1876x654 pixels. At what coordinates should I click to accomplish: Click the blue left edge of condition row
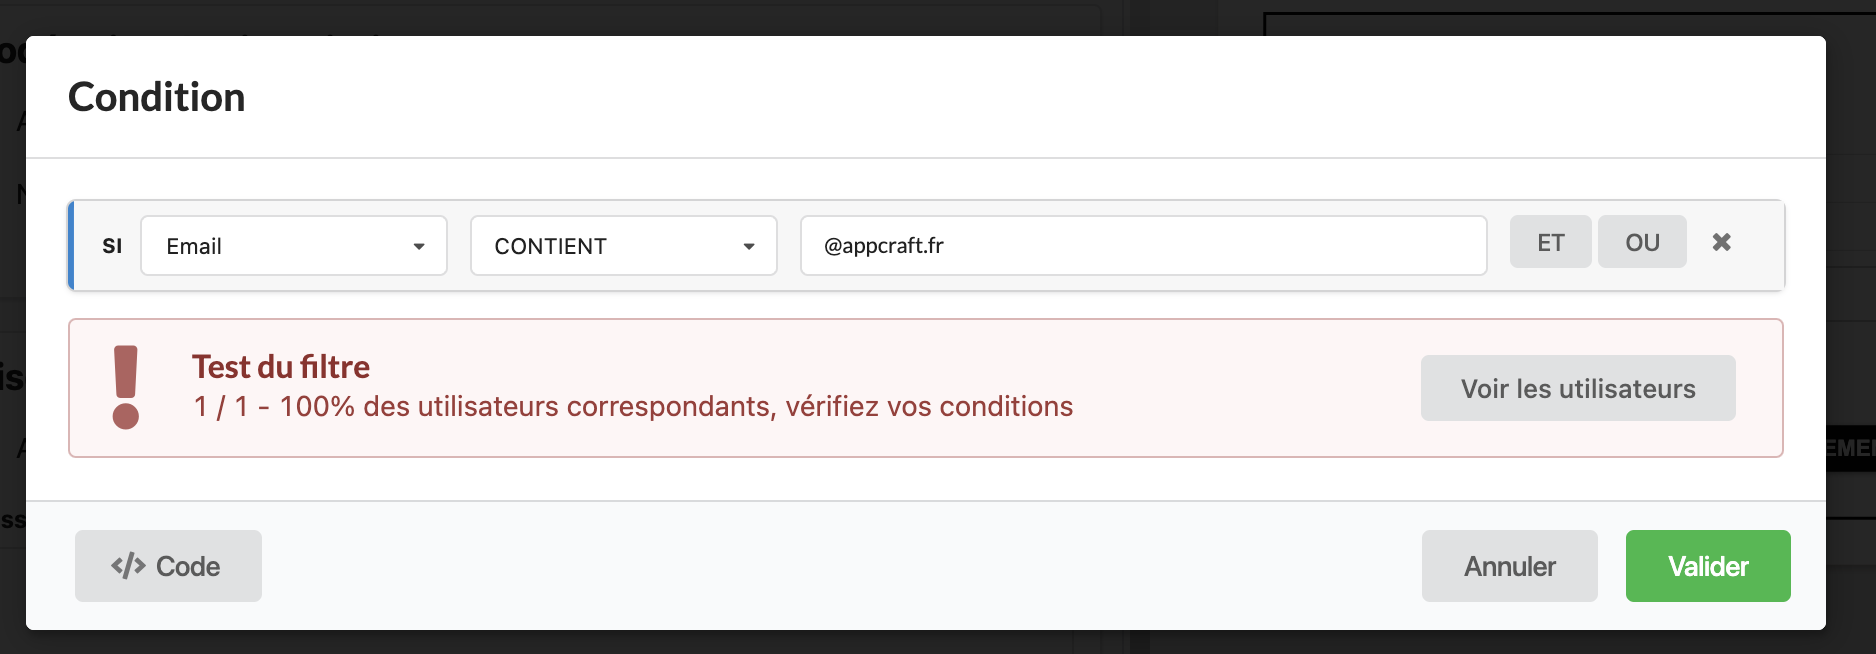(71, 246)
